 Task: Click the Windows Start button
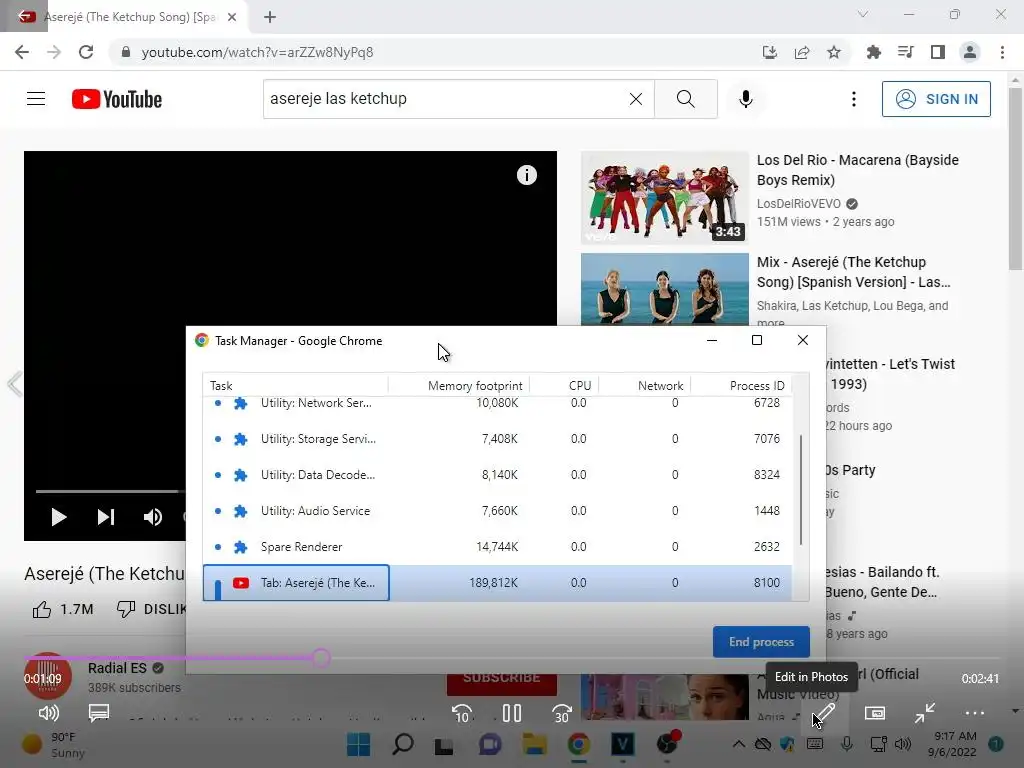pos(358,744)
